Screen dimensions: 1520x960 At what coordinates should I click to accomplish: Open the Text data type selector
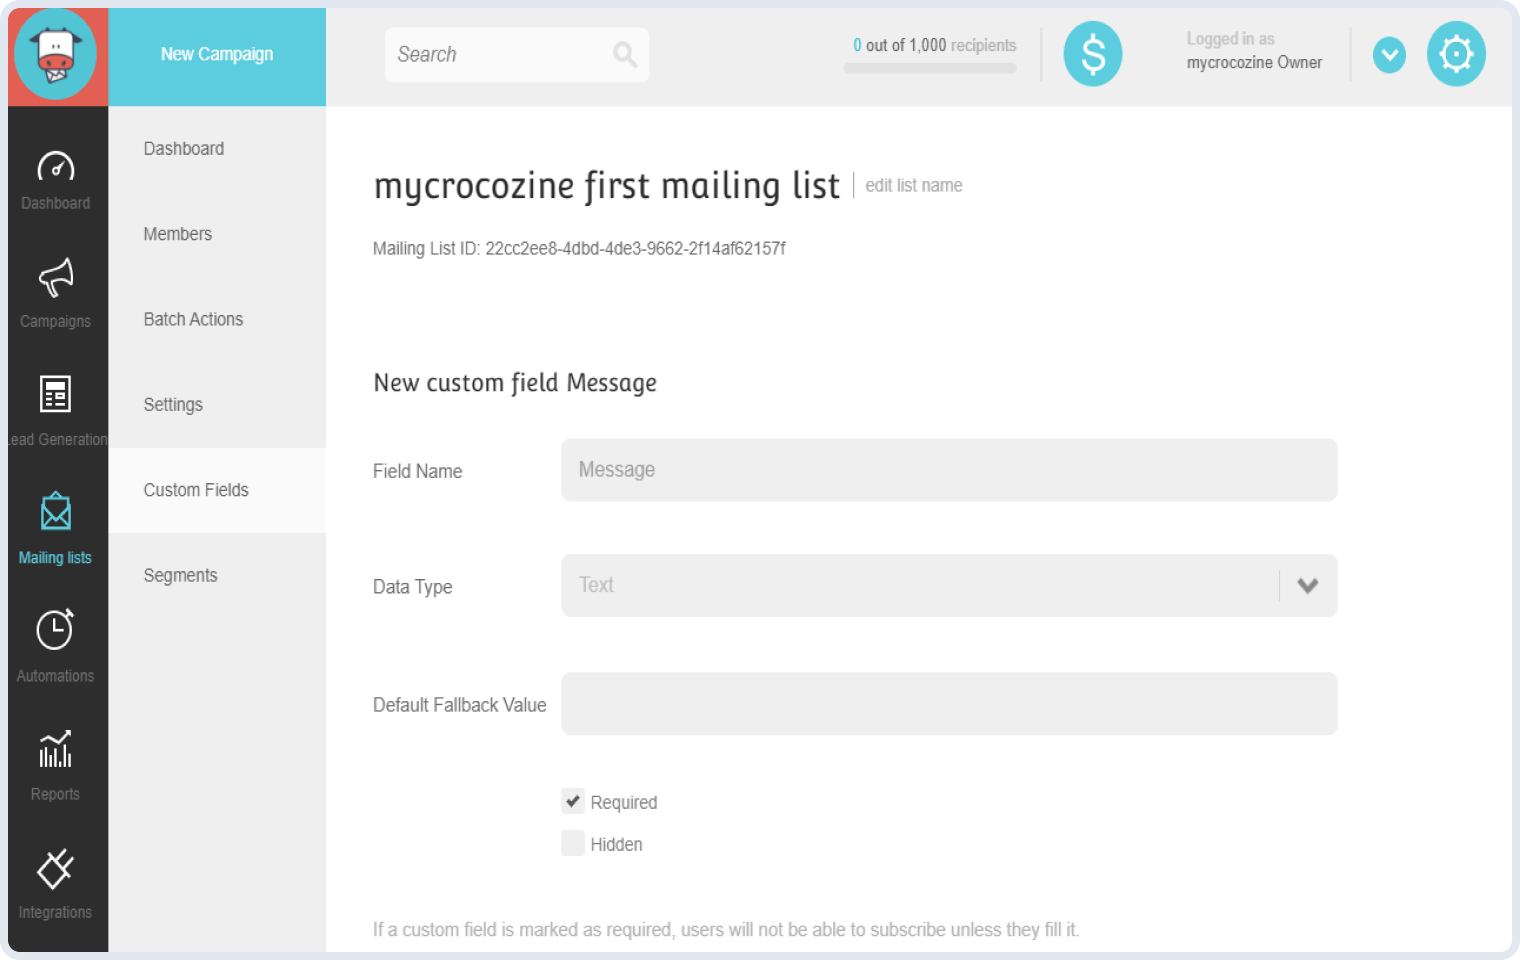click(x=949, y=586)
